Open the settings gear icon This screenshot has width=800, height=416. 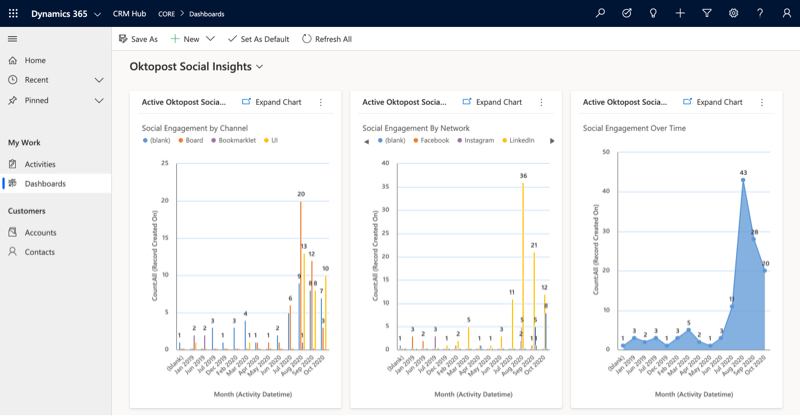pos(733,13)
